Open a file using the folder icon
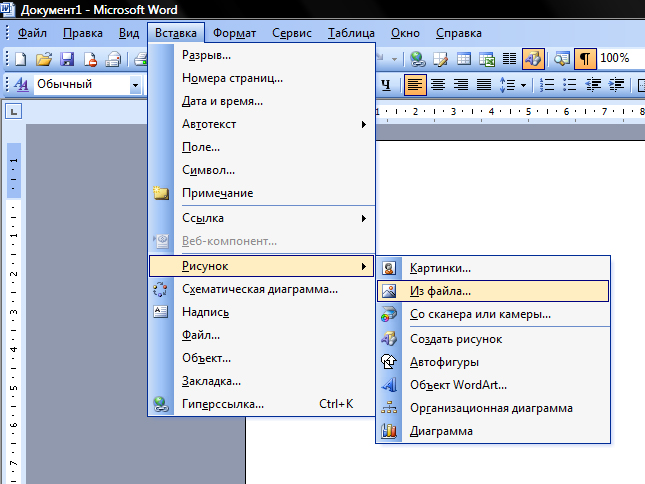 tap(44, 59)
